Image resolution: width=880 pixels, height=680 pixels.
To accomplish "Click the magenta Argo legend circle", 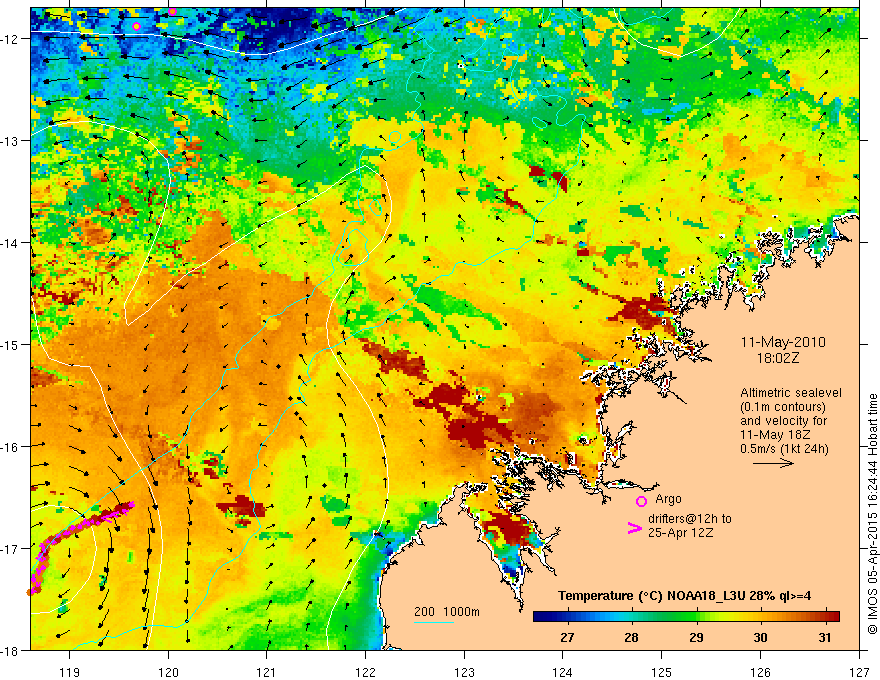I will point(641,501).
